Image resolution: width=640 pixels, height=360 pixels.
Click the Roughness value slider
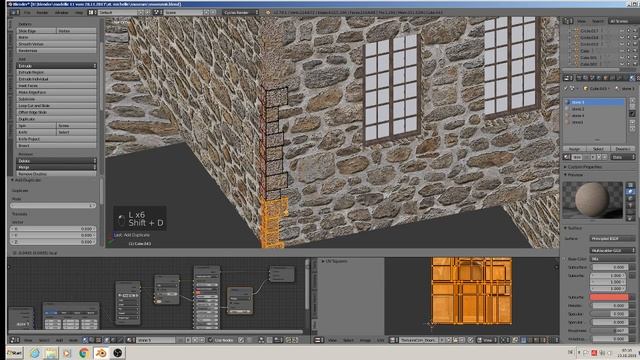609,331
